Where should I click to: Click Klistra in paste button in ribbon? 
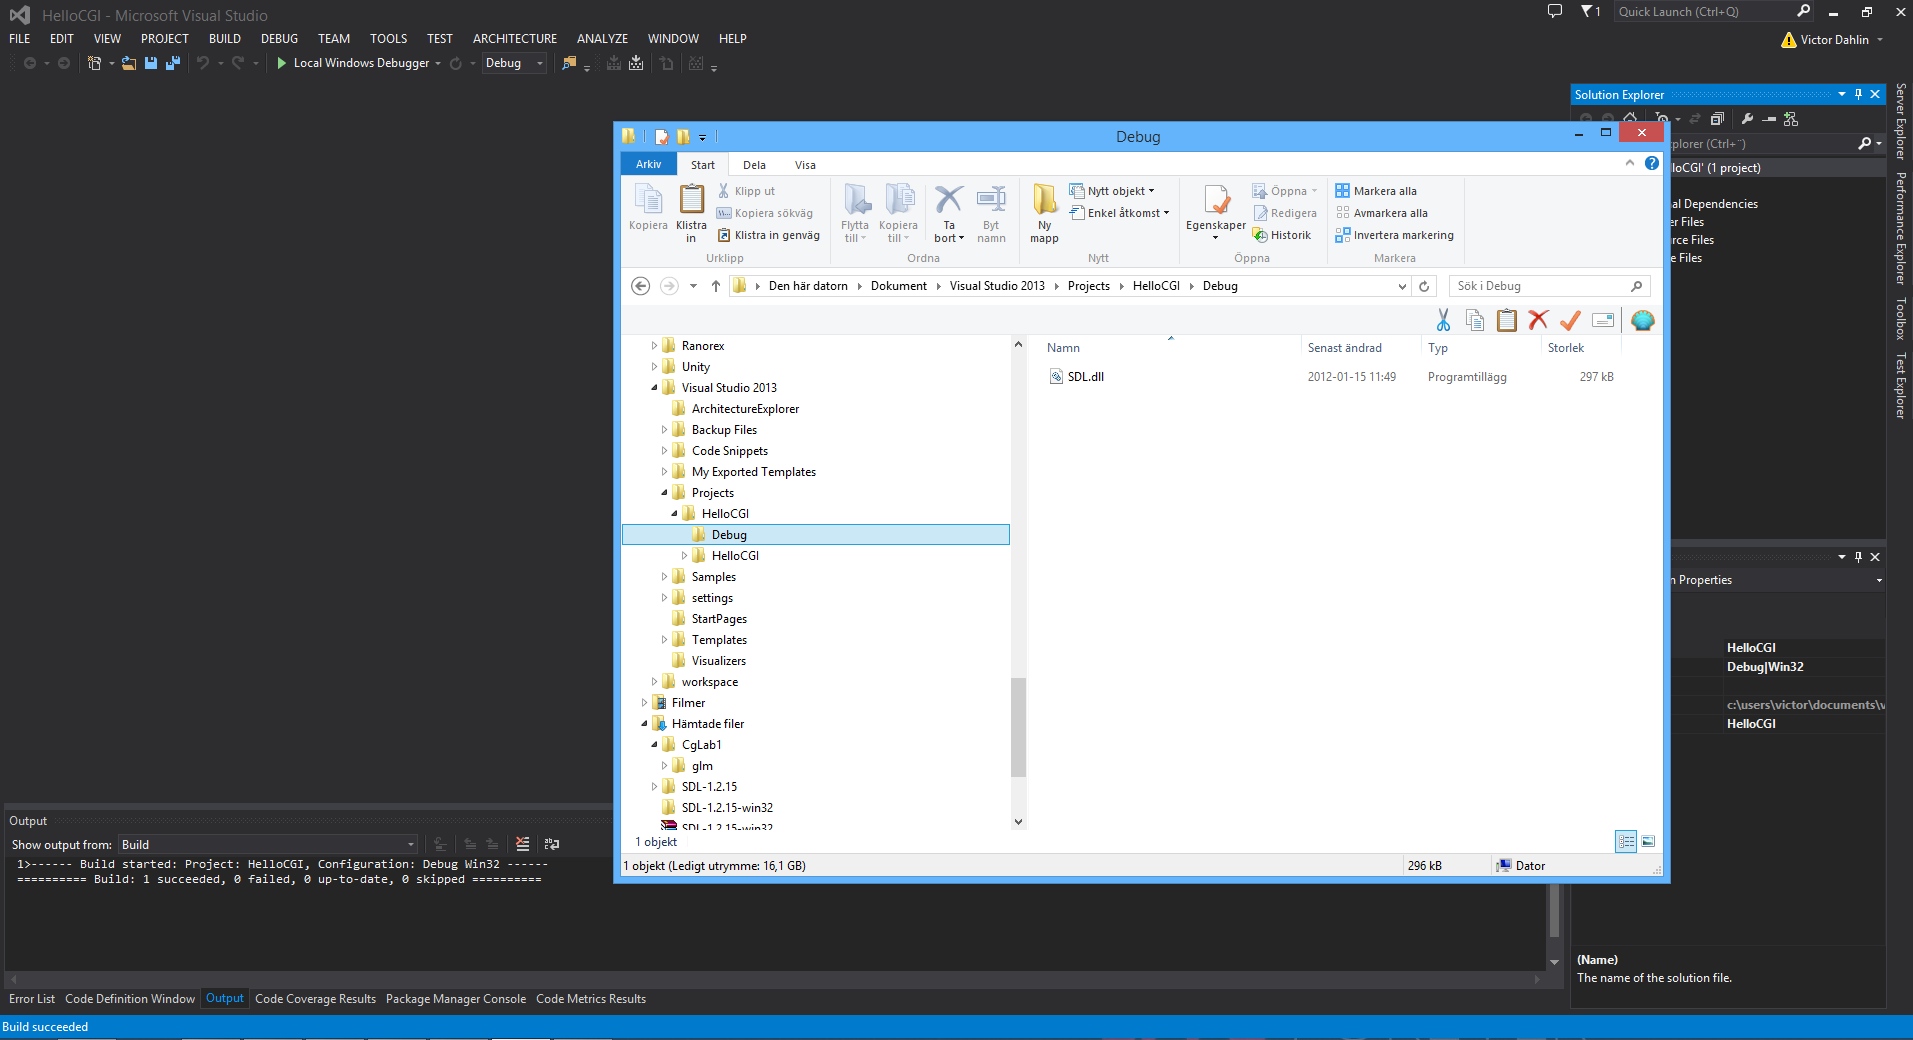pyautogui.click(x=691, y=213)
